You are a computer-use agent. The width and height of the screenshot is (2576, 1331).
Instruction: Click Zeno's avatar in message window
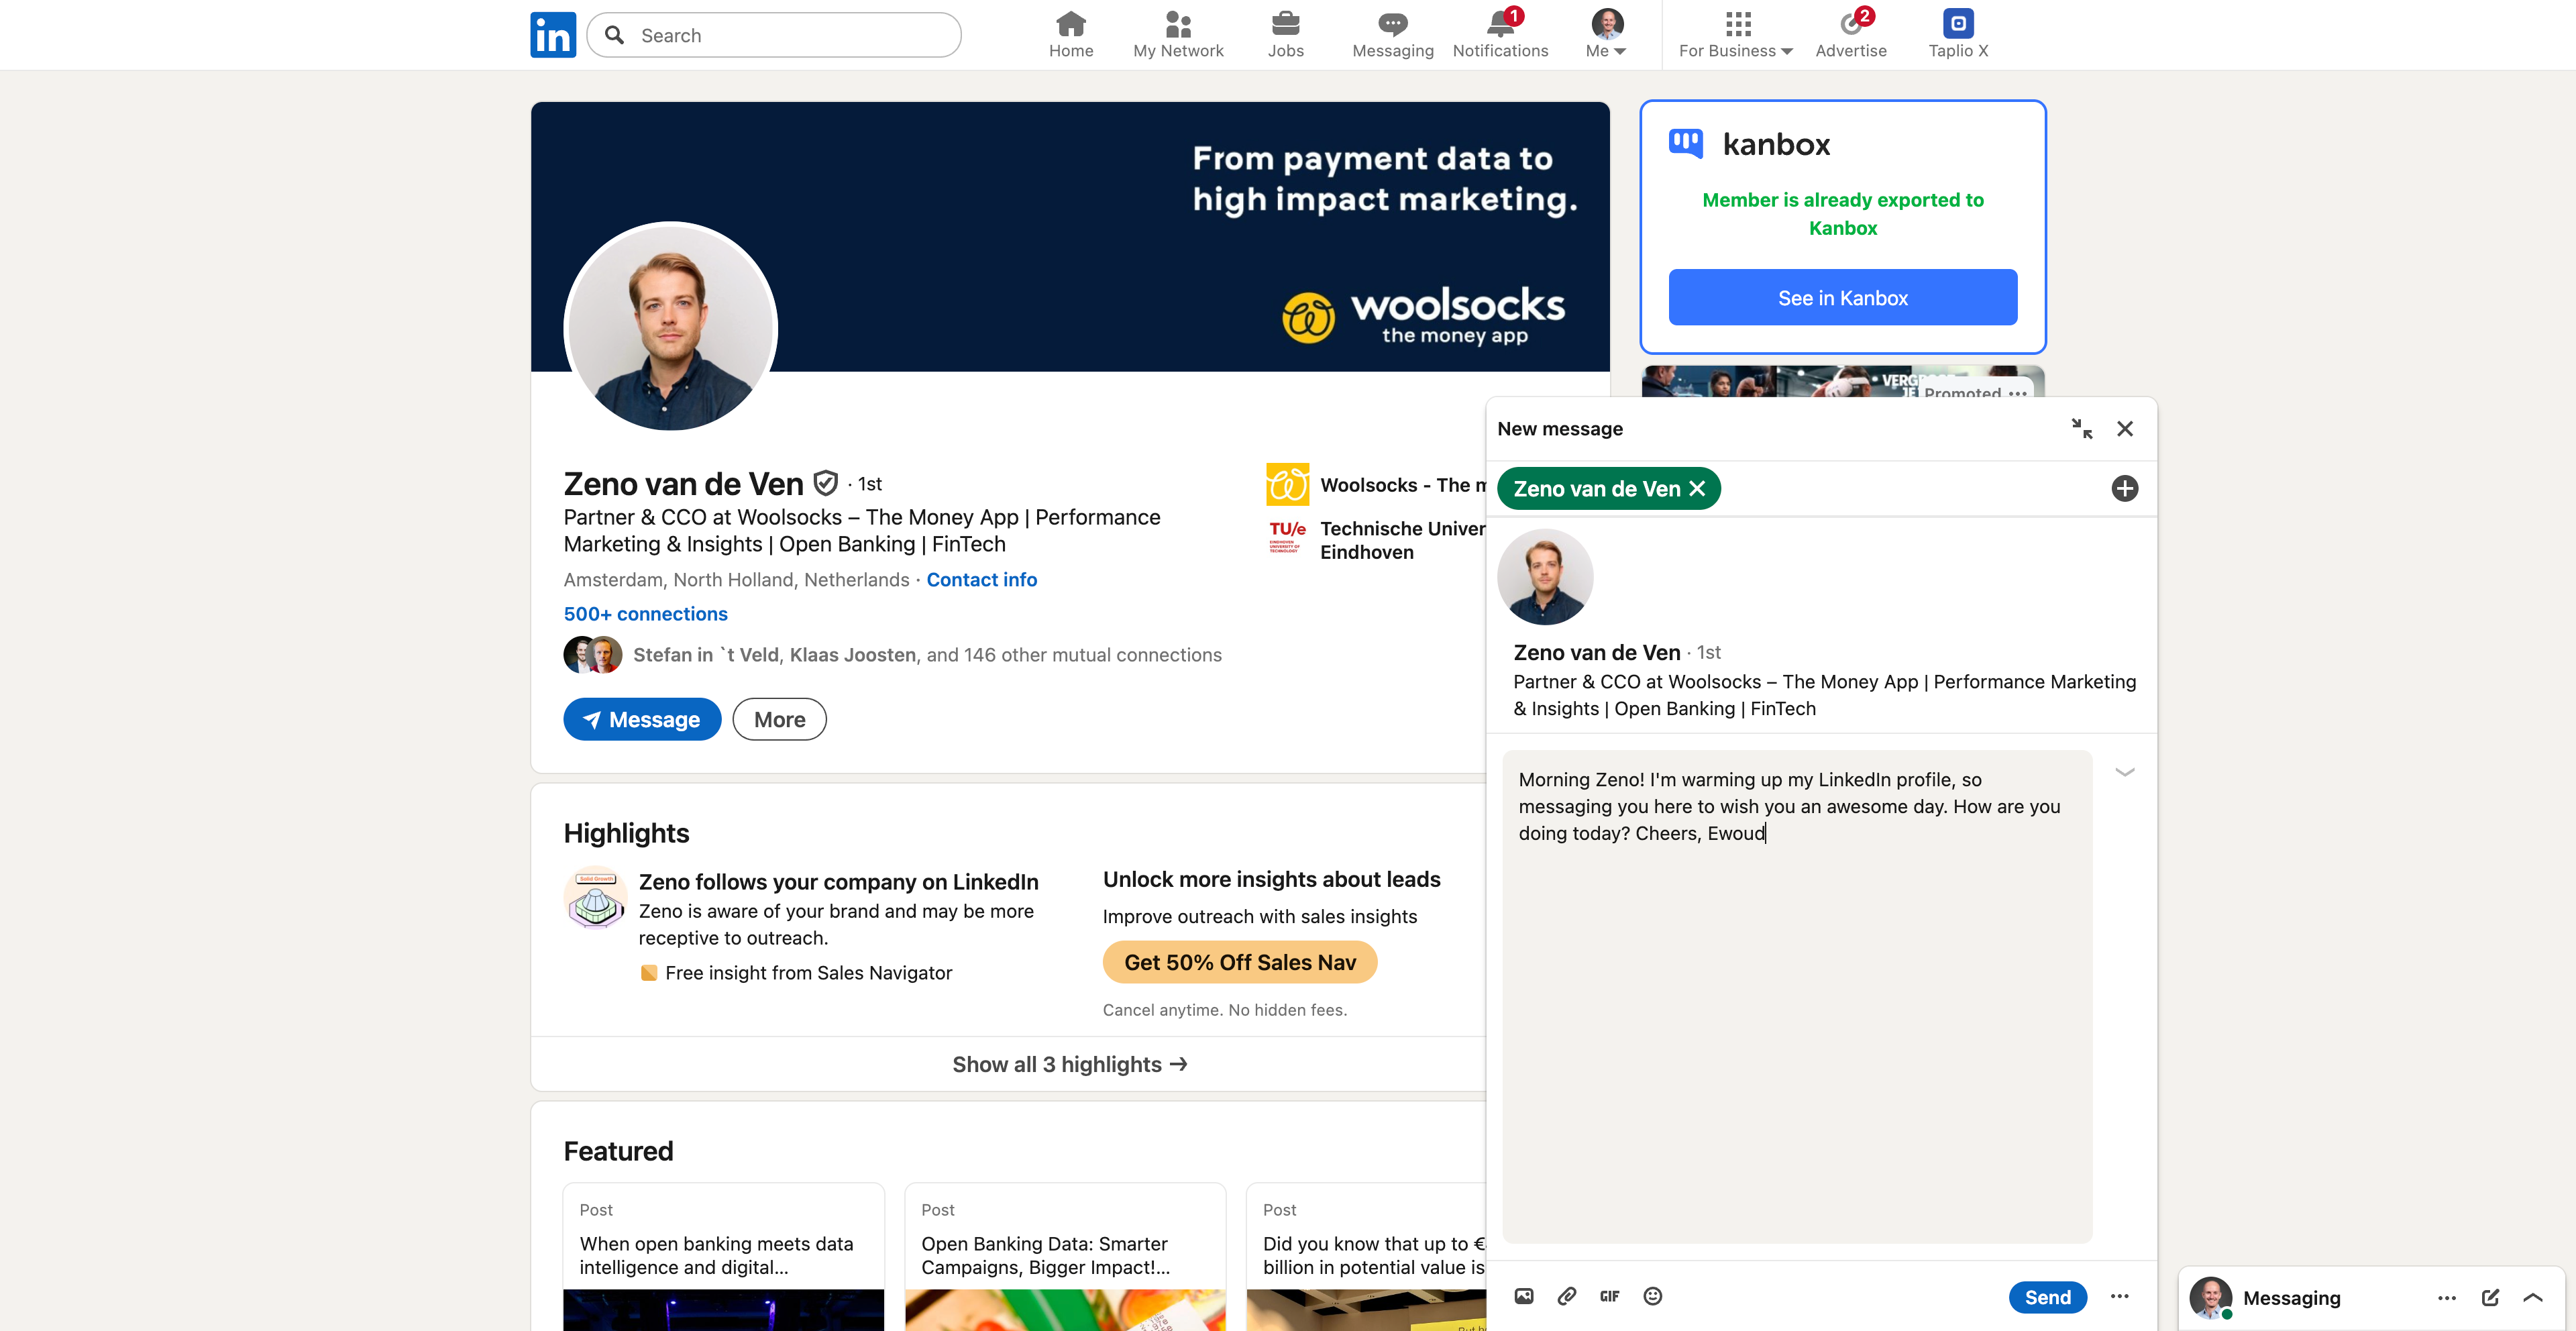point(1544,577)
